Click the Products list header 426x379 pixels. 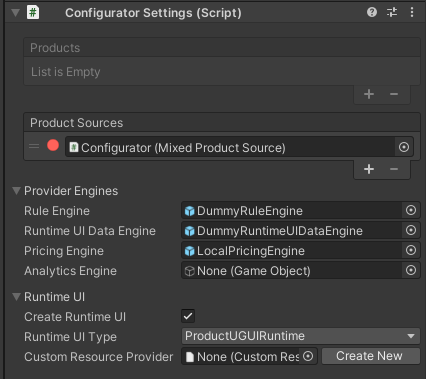222,47
